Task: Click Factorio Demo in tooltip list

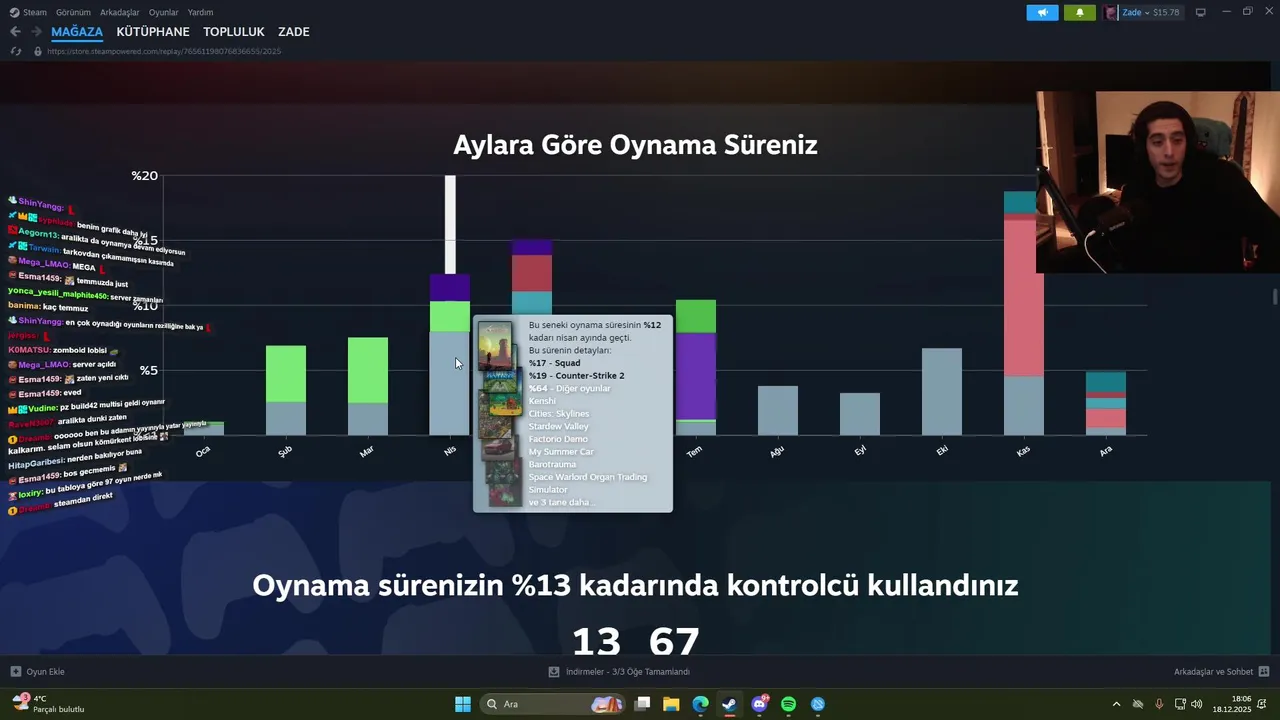Action: (558, 439)
